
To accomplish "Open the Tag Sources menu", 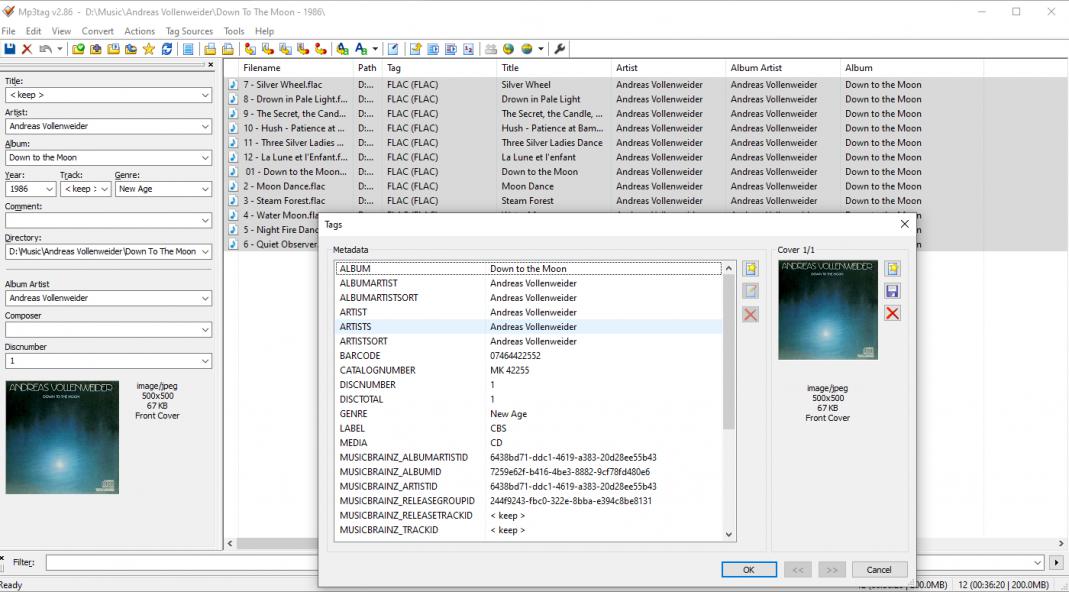I will click(x=189, y=31).
